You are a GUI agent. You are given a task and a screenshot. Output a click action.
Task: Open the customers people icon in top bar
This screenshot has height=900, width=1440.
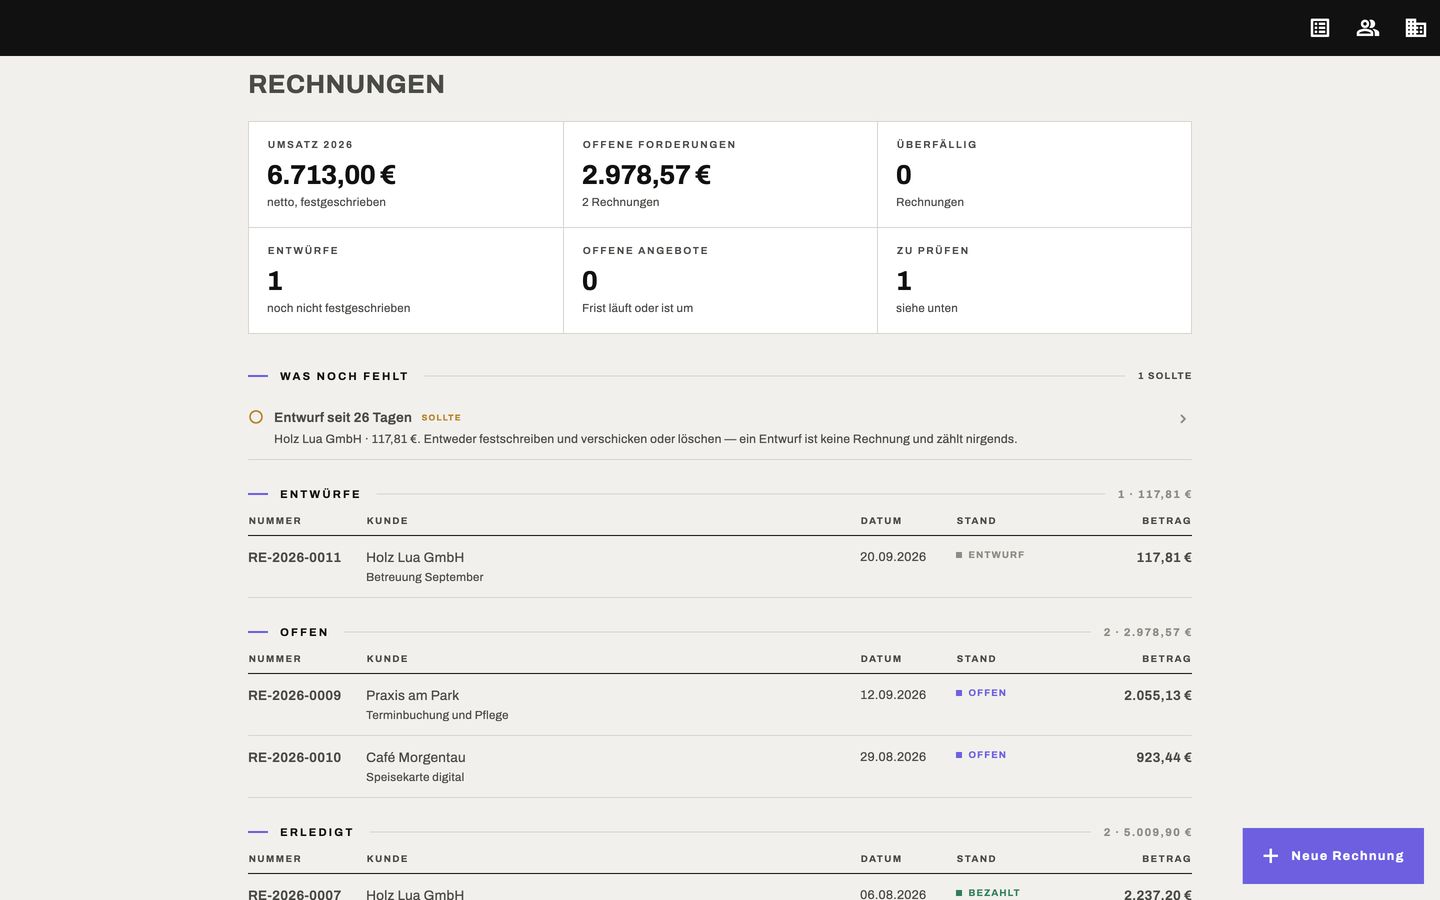coord(1368,28)
